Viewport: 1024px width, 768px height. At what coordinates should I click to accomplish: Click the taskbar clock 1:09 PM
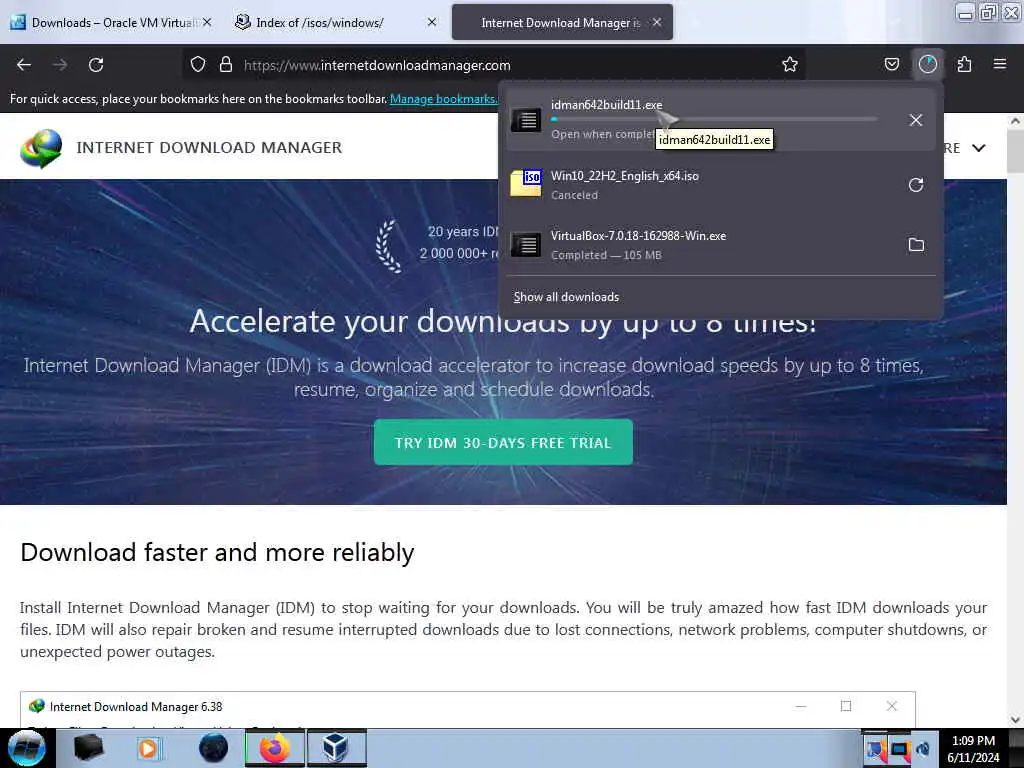coord(973,741)
